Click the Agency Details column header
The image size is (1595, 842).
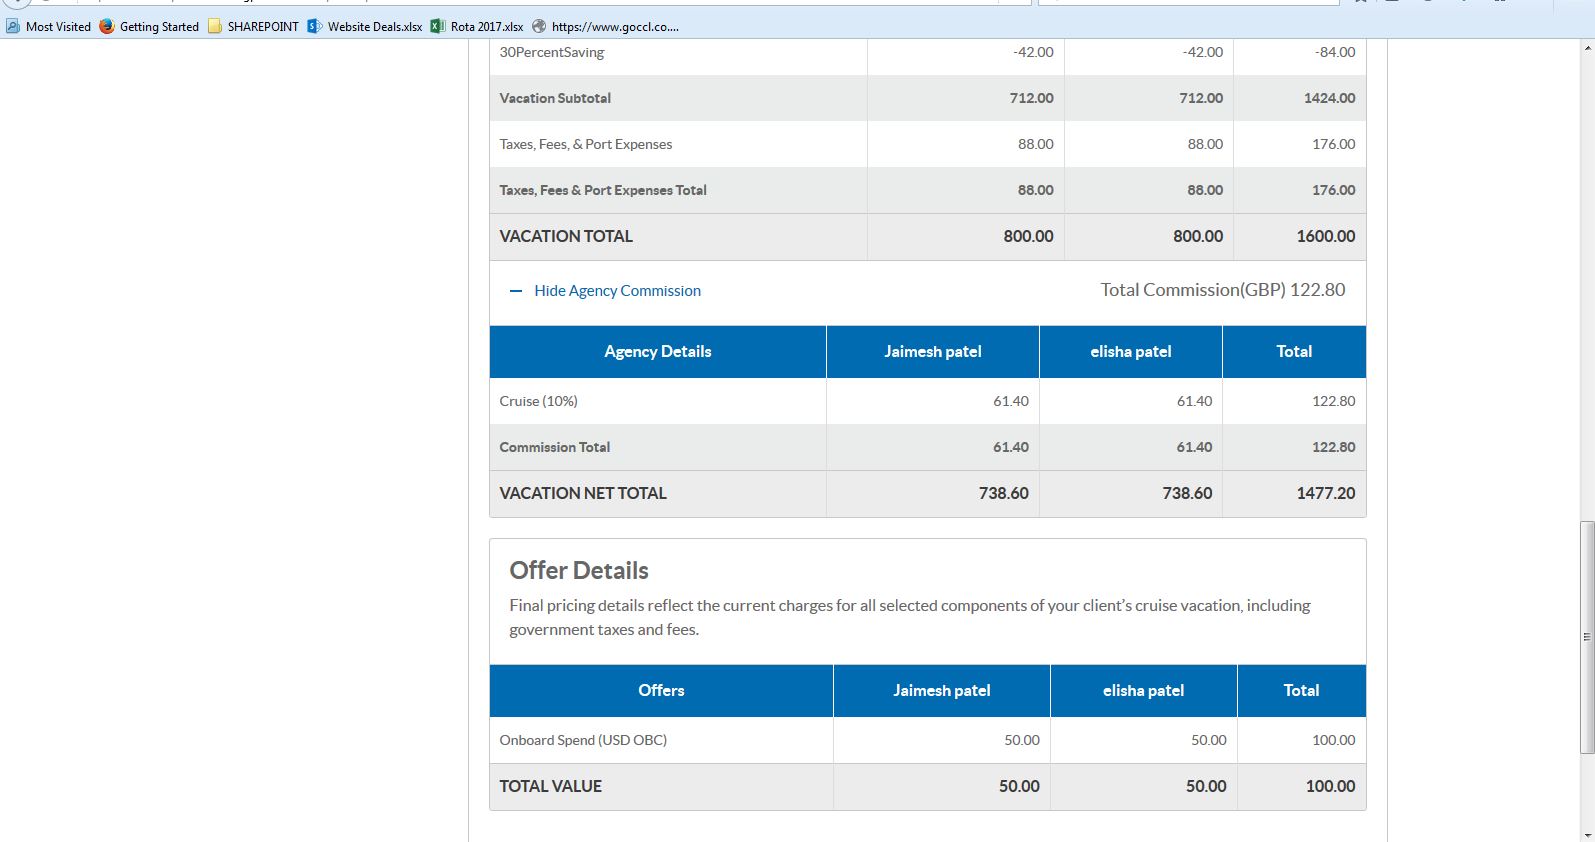pyautogui.click(x=657, y=352)
